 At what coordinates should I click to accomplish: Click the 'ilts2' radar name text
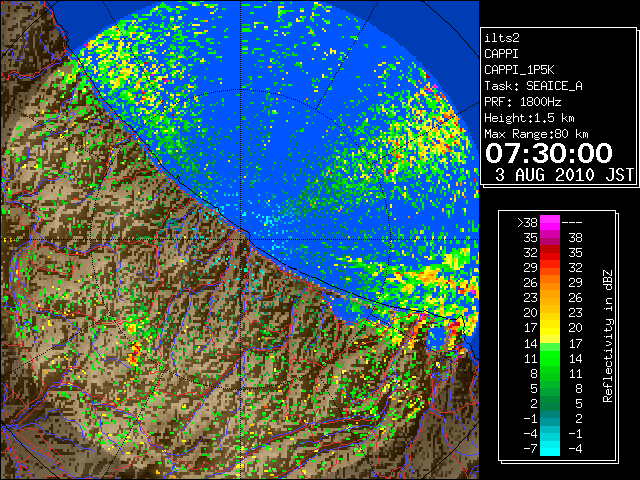(x=502, y=38)
